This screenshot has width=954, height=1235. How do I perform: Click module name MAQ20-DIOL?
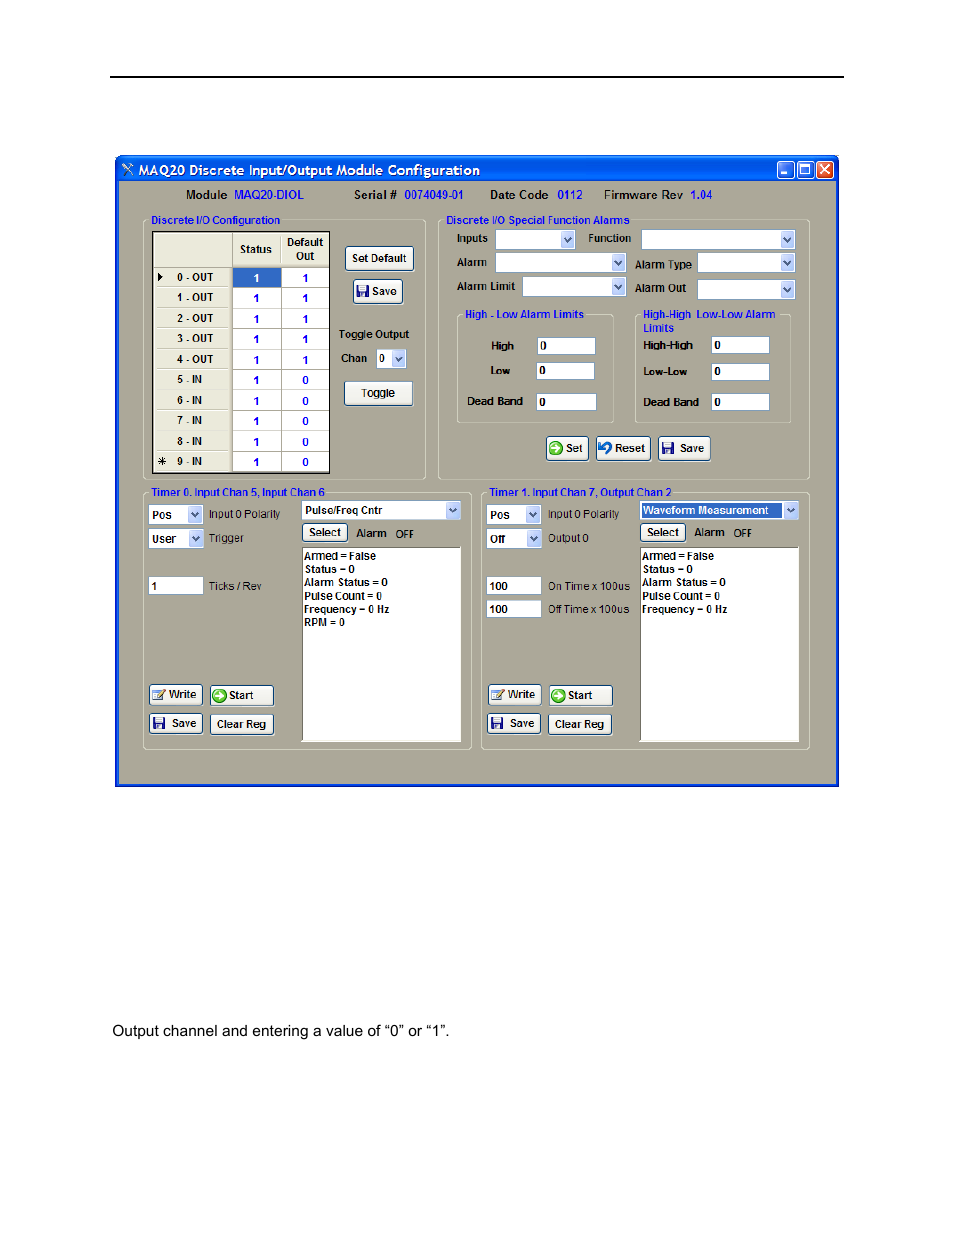click(x=269, y=195)
